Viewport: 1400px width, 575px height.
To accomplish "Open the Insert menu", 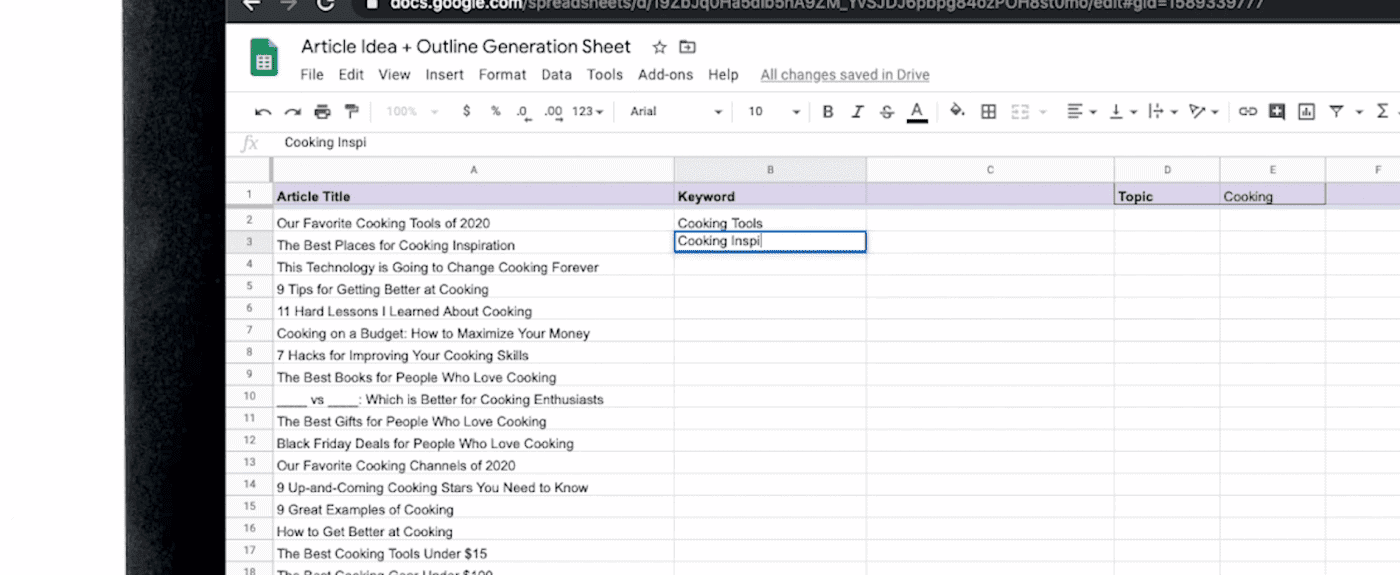I will pyautogui.click(x=444, y=75).
